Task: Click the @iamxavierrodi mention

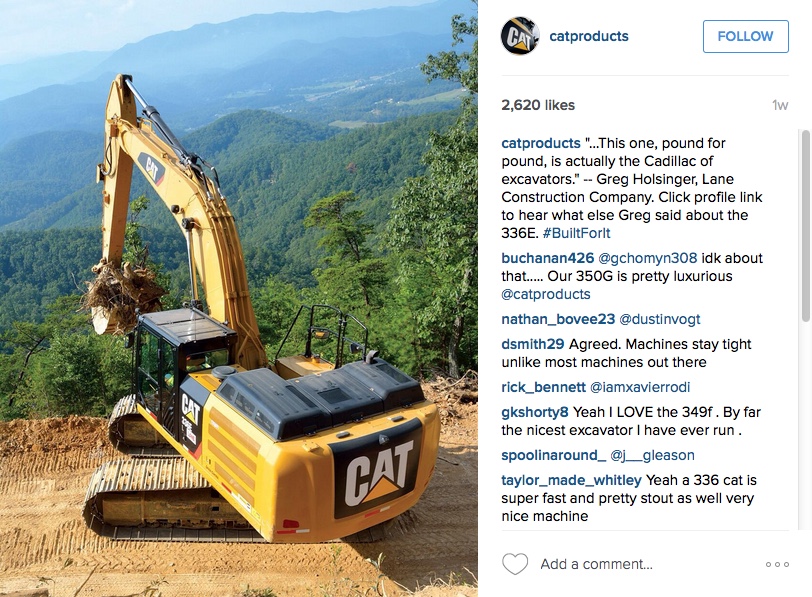Action: pos(640,387)
